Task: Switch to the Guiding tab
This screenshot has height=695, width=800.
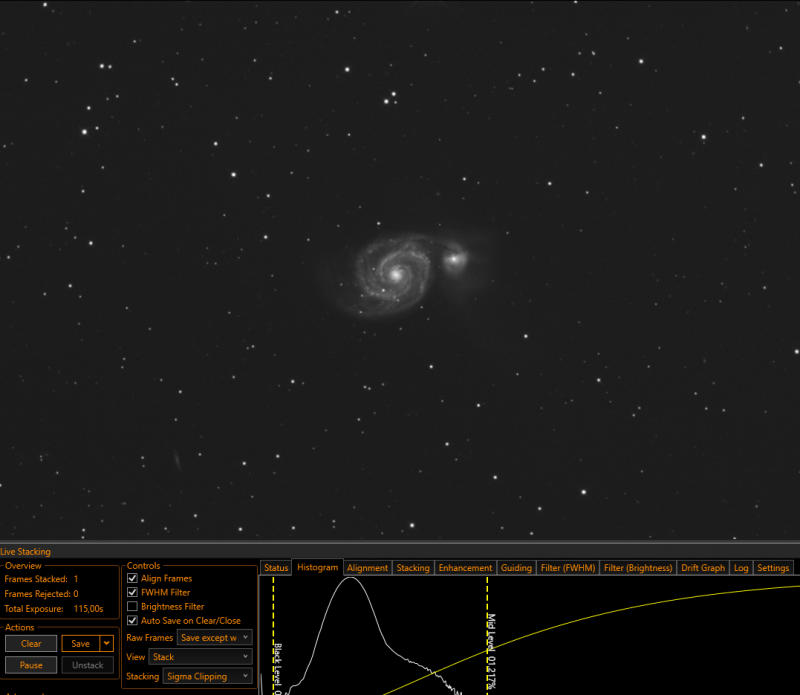Action: coord(516,568)
